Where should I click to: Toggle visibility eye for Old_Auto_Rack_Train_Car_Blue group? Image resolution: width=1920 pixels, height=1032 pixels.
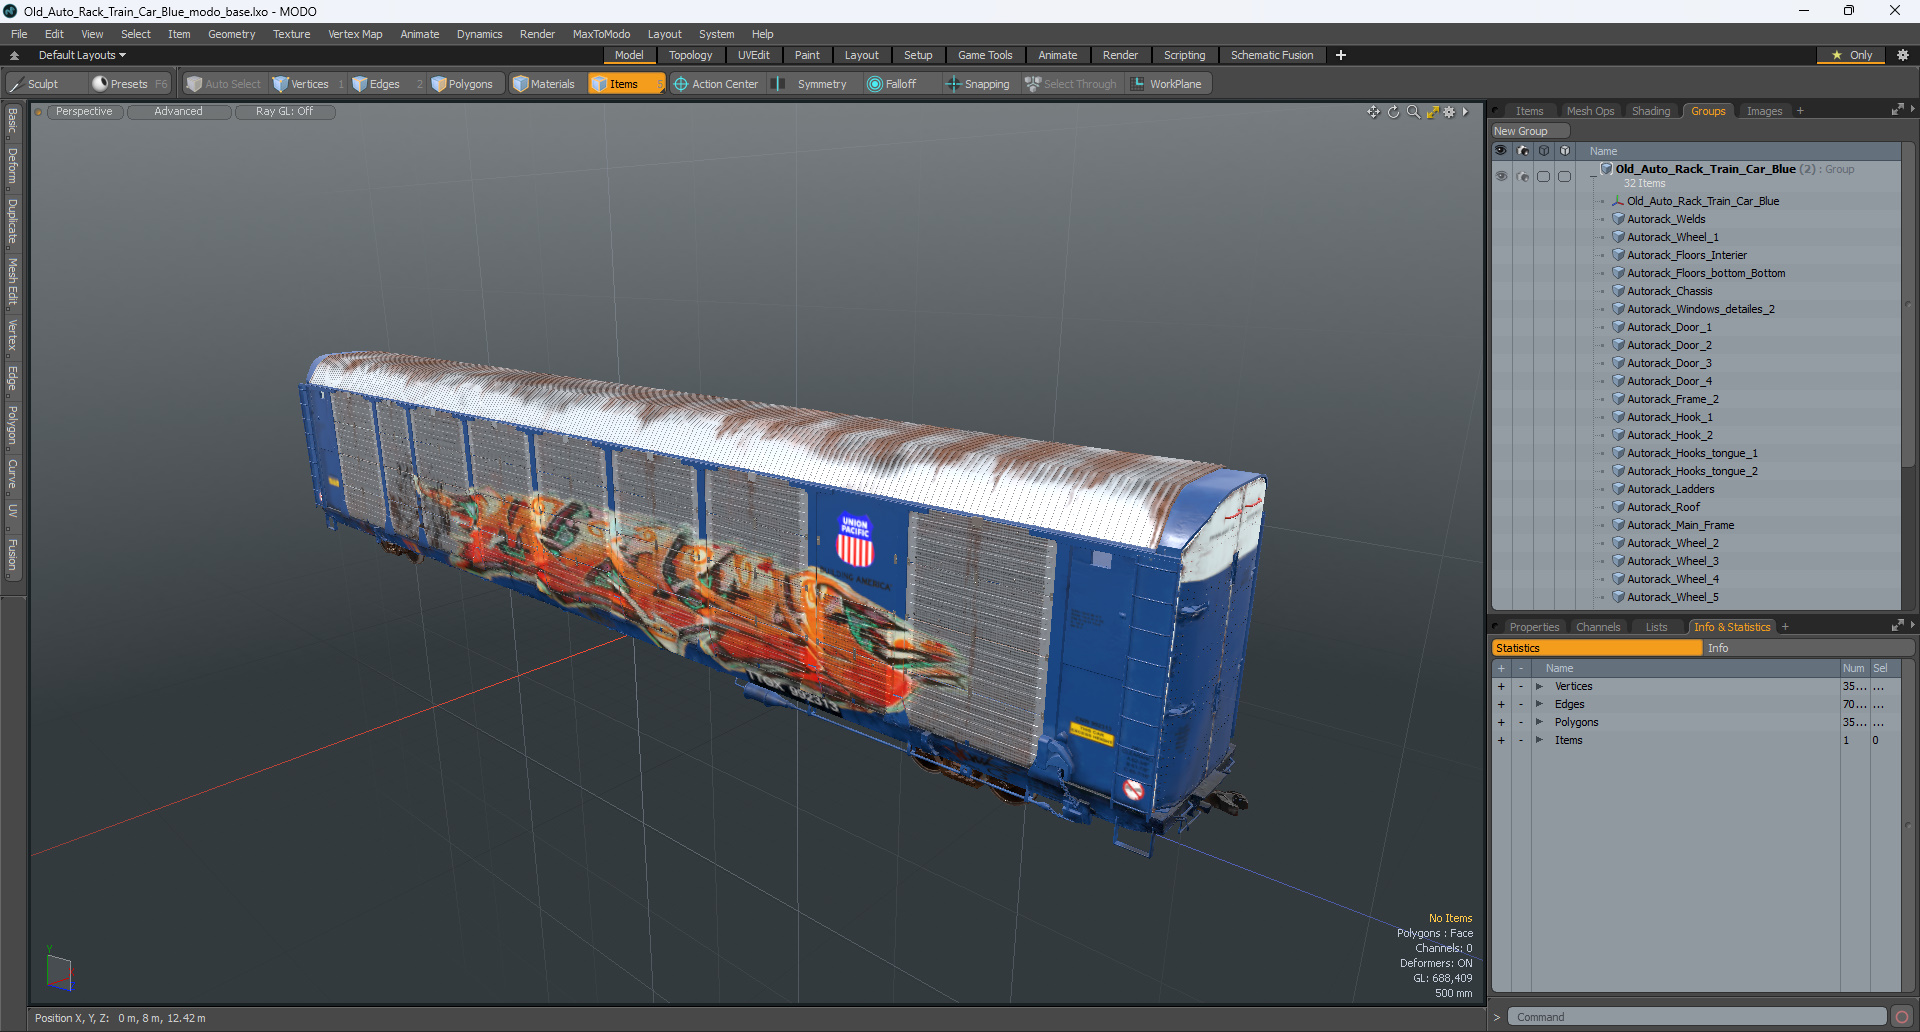(1501, 176)
